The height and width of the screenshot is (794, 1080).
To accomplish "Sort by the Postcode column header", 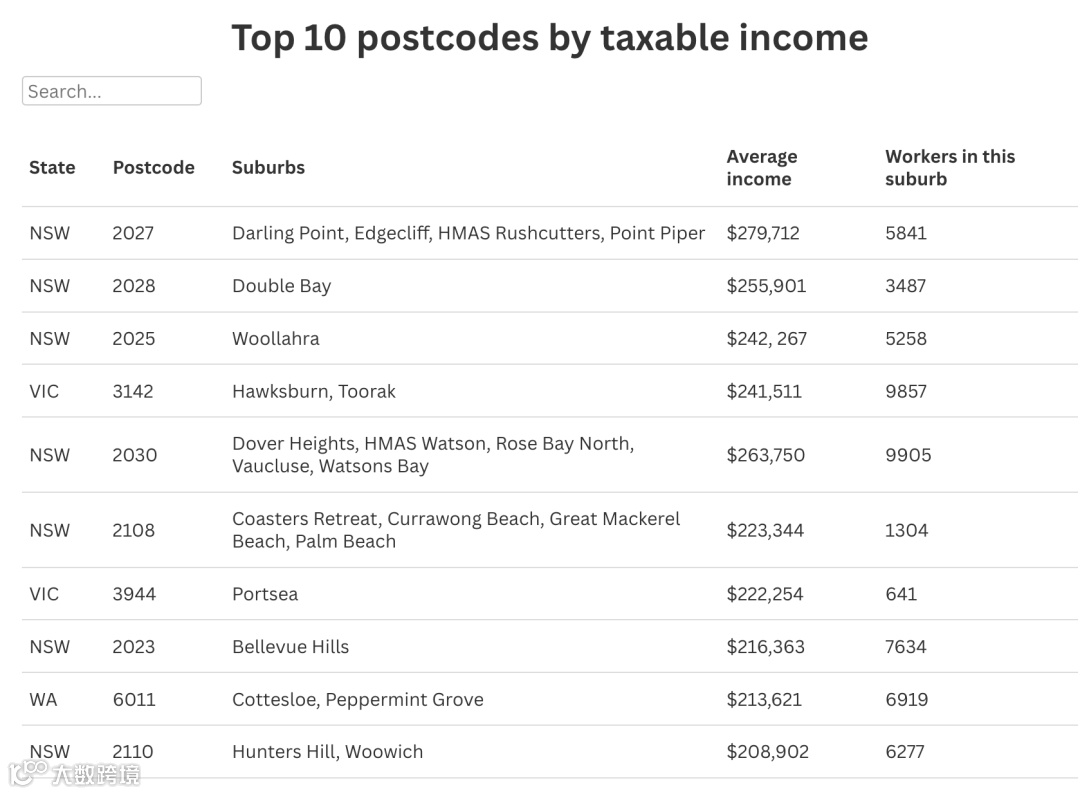I will coord(154,167).
